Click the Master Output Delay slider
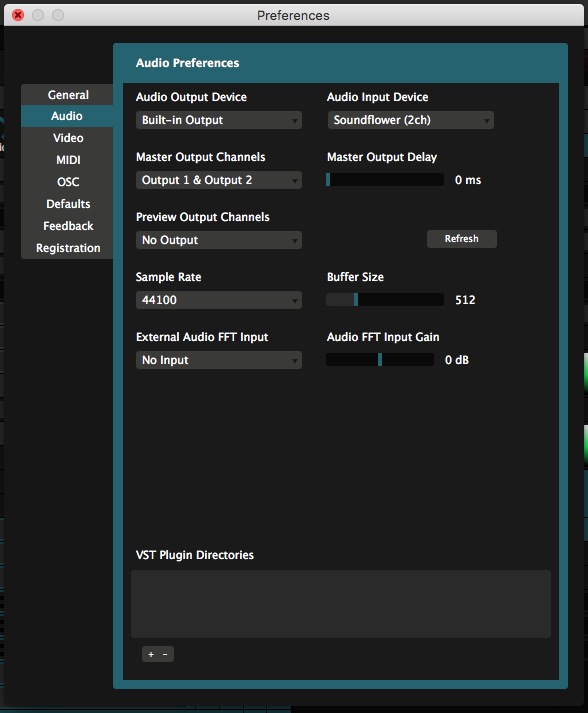Image resolution: width=588 pixels, height=713 pixels. [x=385, y=180]
